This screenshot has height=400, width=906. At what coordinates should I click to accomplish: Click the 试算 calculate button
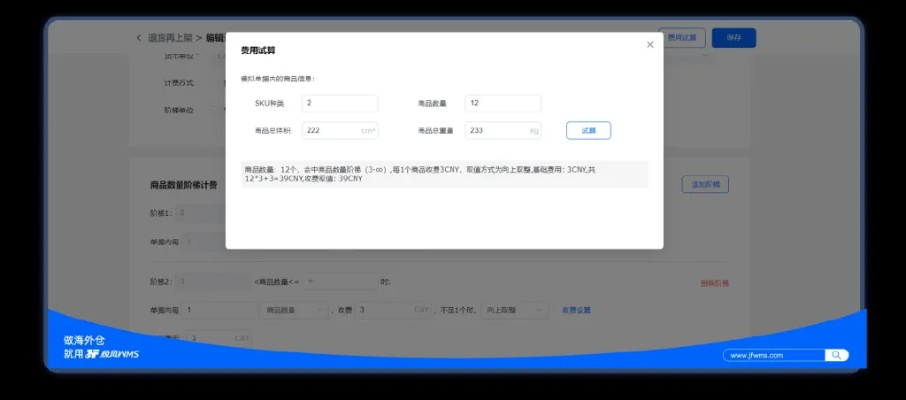[588, 130]
